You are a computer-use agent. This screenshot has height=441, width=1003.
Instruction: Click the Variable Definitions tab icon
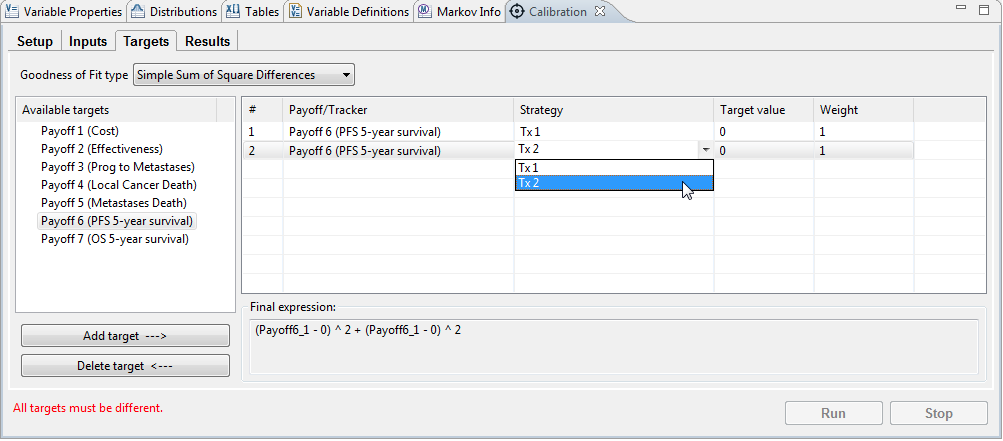tap(296, 12)
